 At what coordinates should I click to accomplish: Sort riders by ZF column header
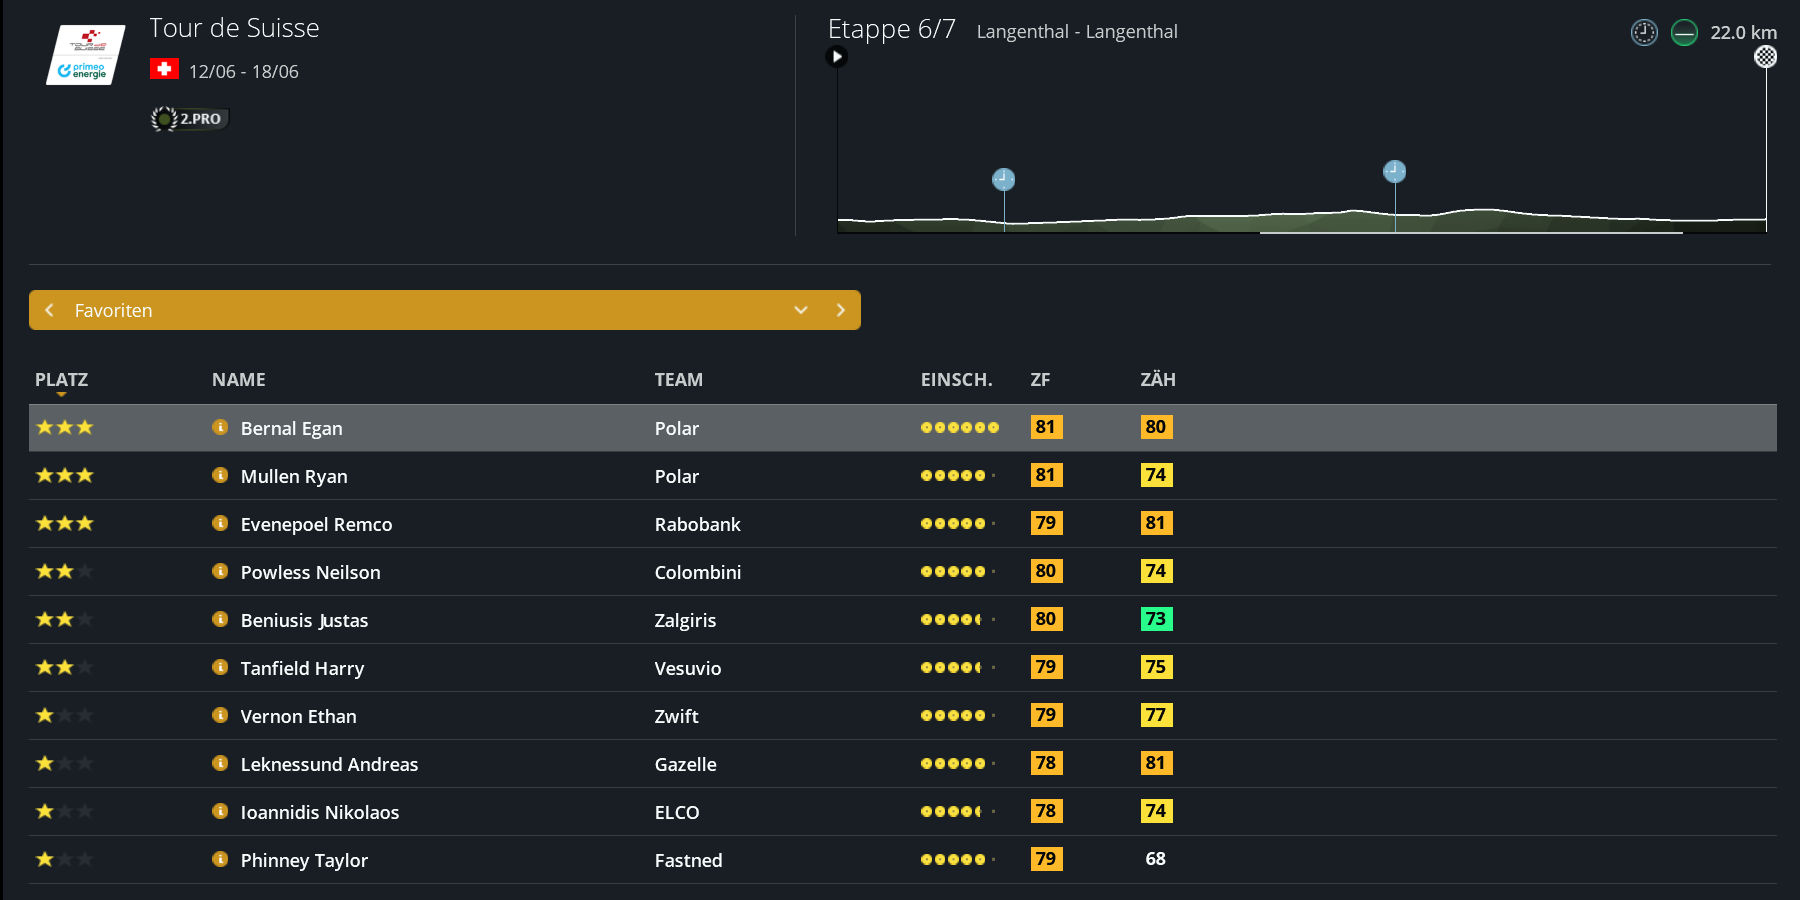pos(1040,380)
